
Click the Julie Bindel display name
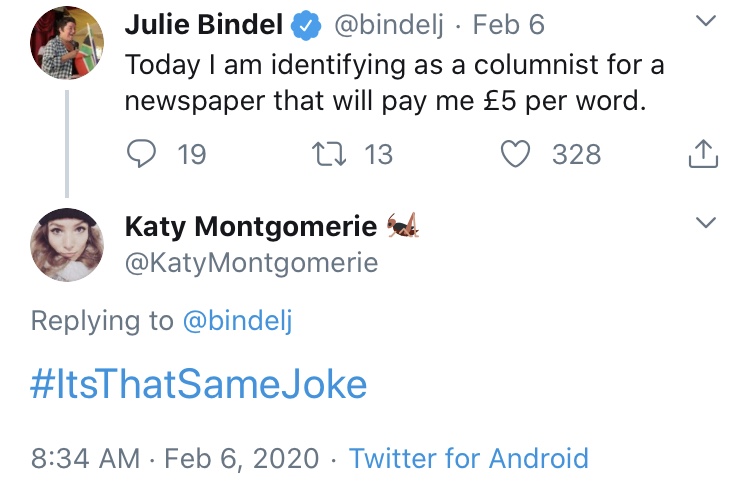pyautogui.click(x=204, y=24)
